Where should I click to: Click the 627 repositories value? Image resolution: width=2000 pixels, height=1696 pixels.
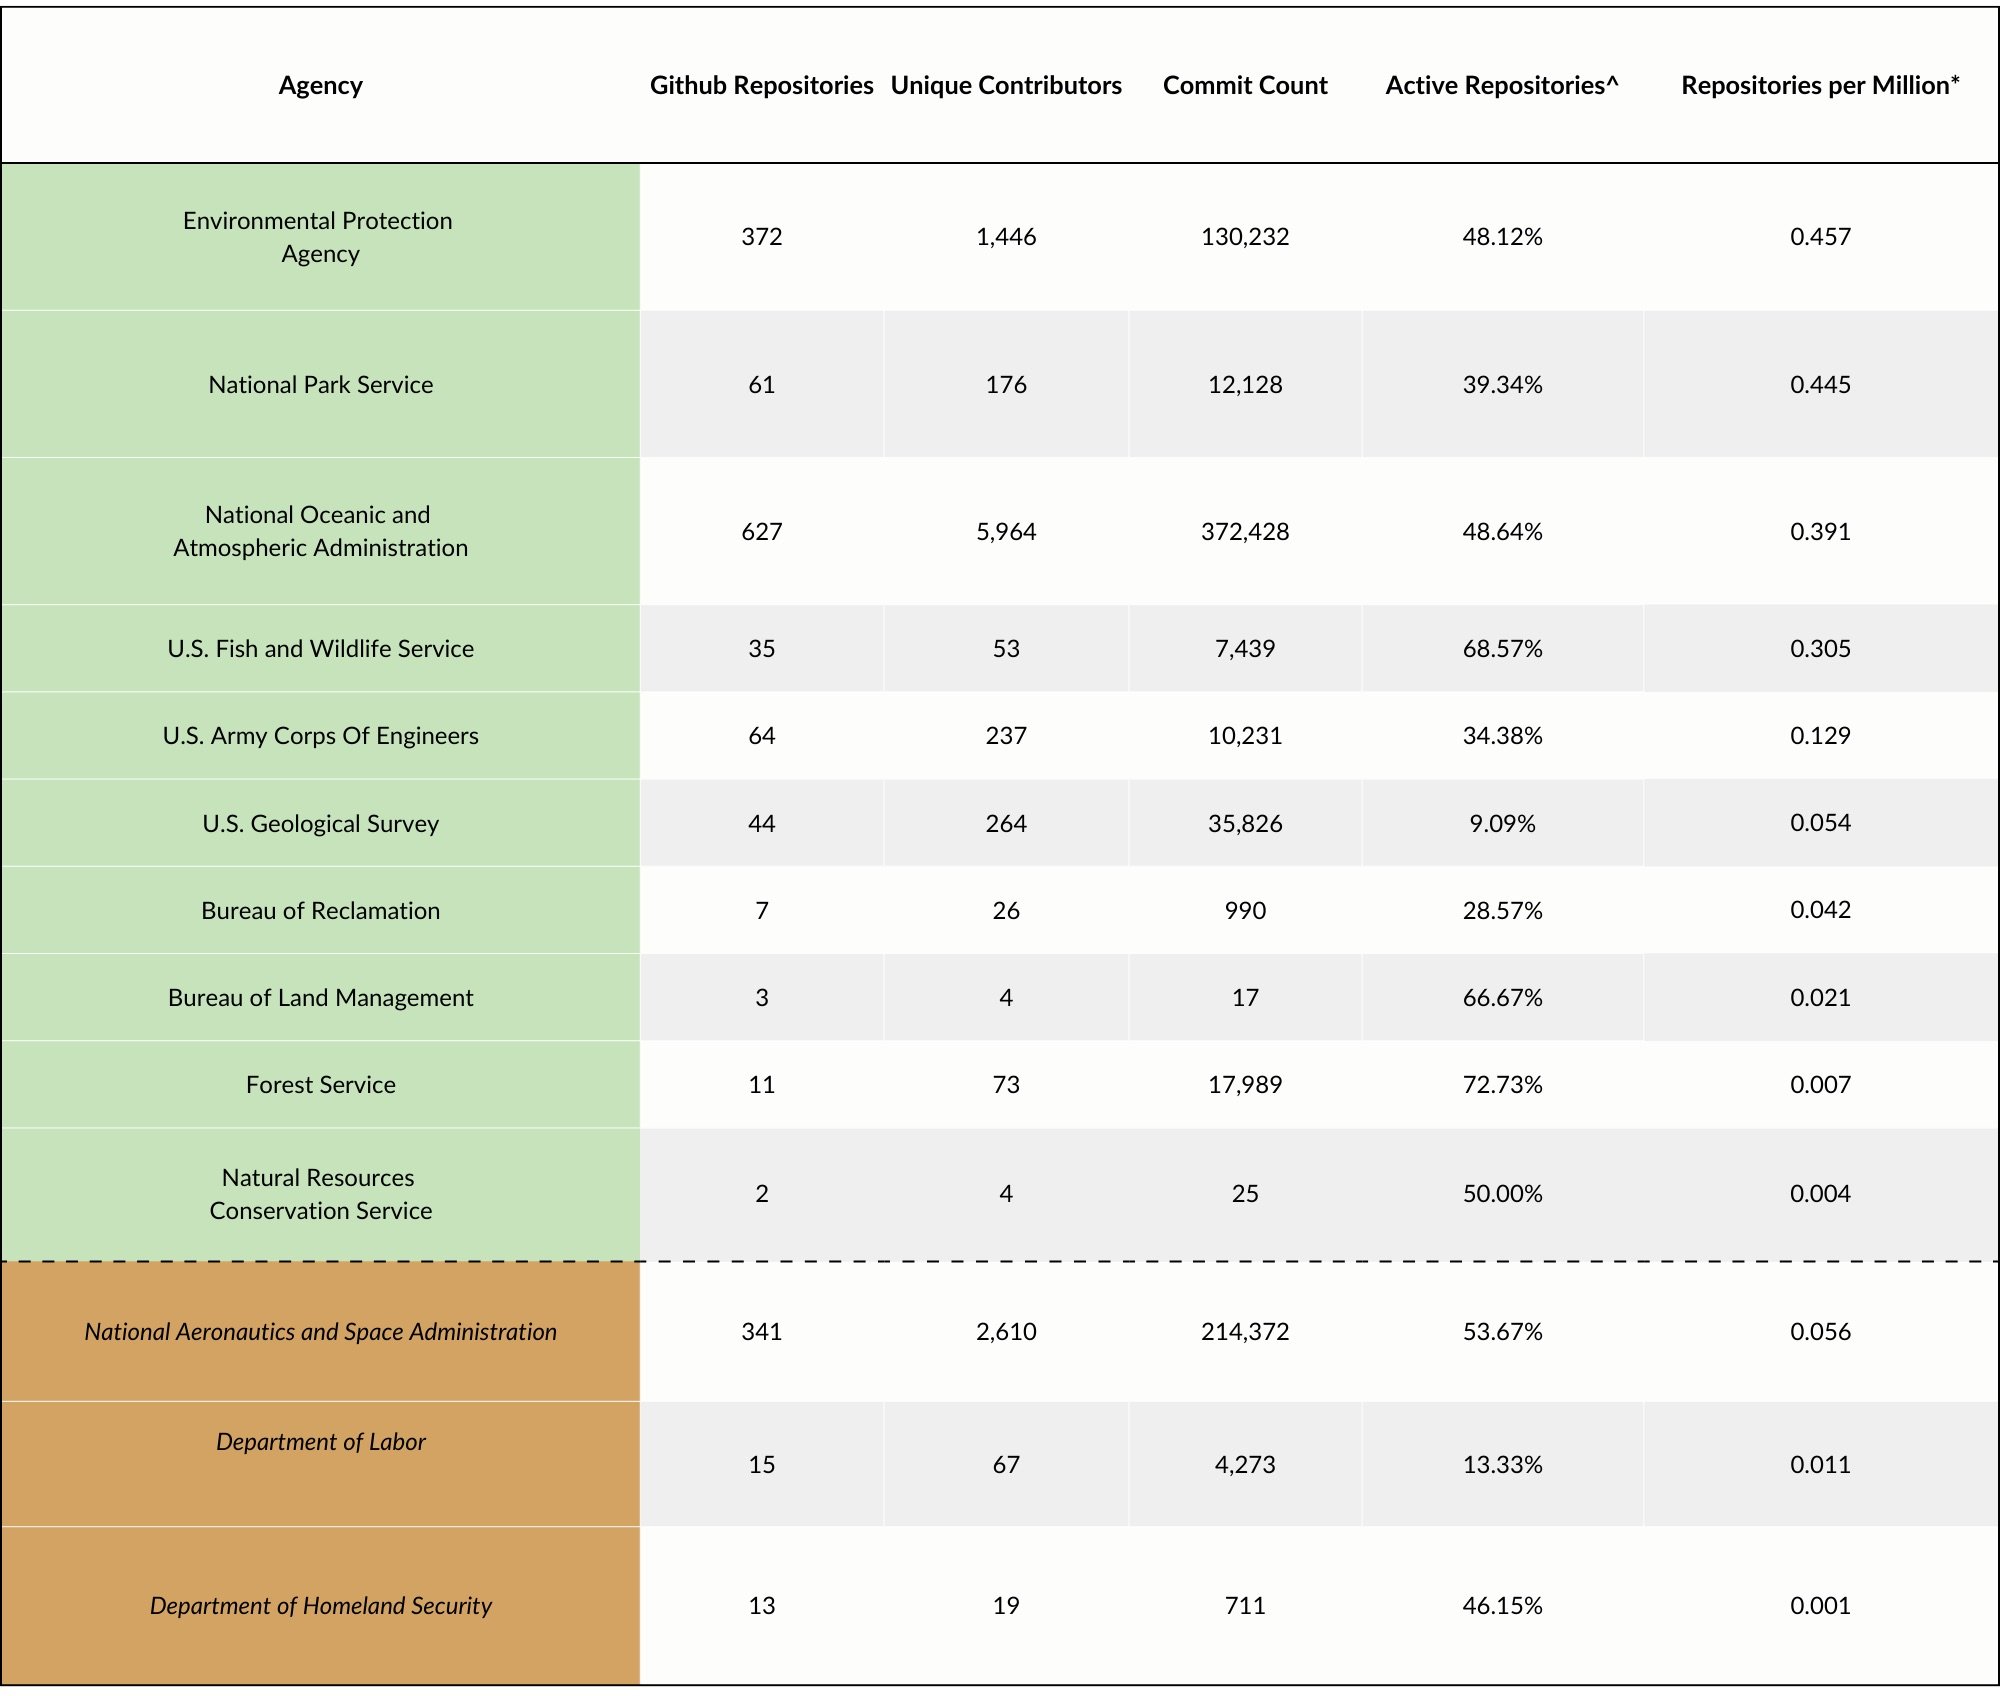[762, 531]
